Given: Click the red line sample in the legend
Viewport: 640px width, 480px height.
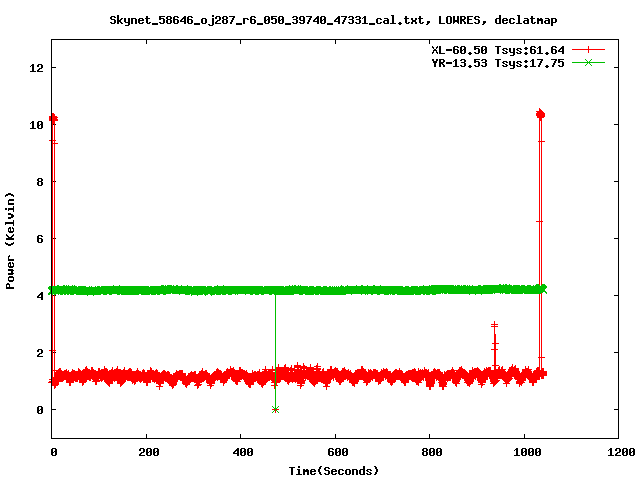Looking at the screenshot, I should point(588,50).
